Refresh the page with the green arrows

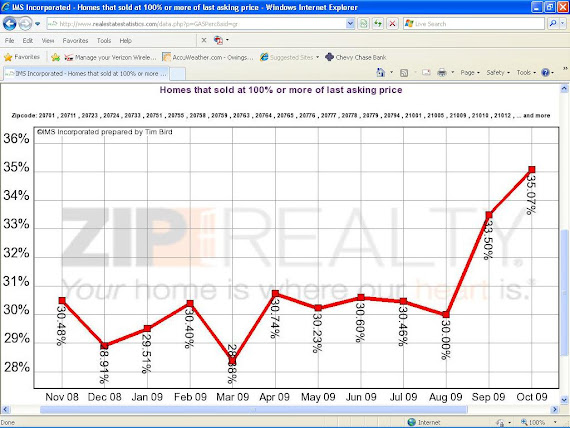tap(378, 24)
